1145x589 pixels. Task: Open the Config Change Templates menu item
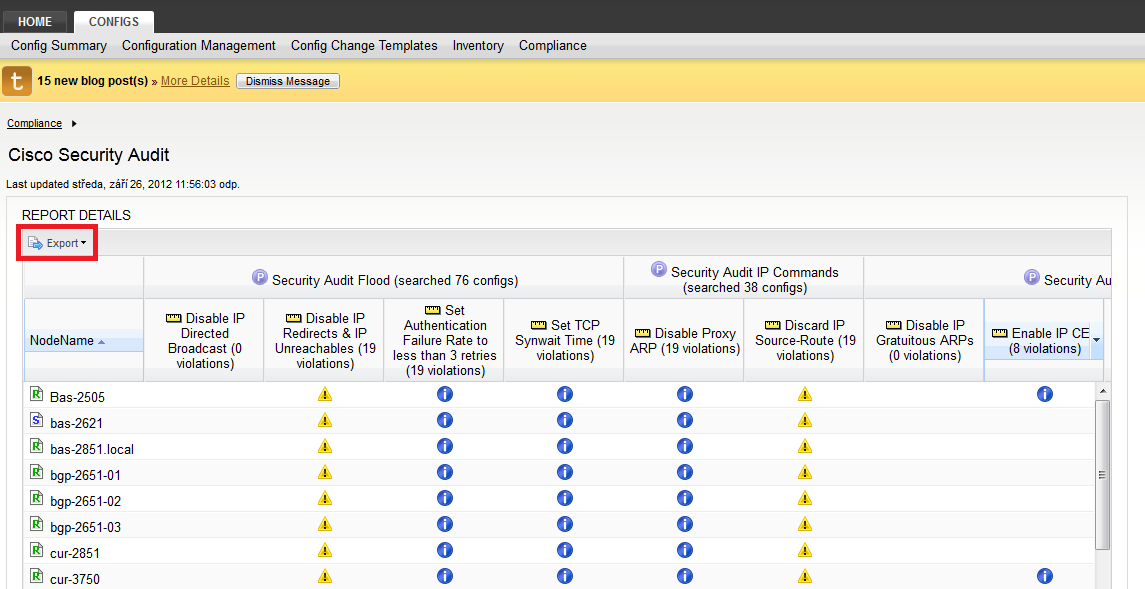pos(364,46)
